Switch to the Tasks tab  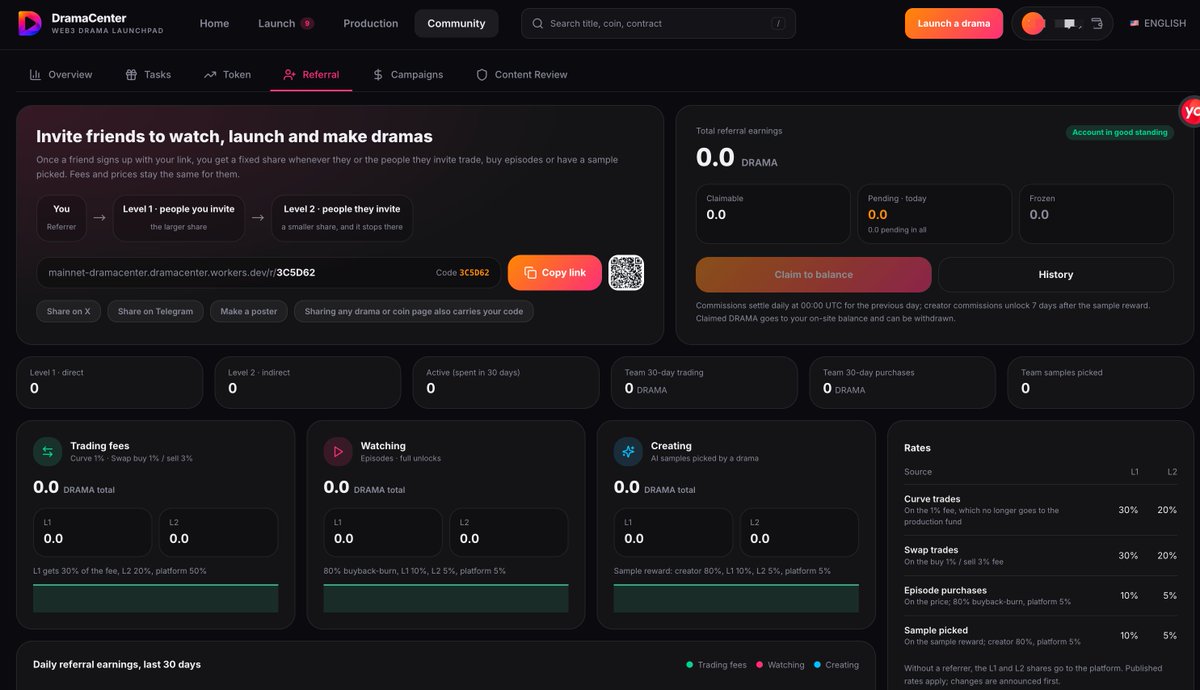pos(148,74)
